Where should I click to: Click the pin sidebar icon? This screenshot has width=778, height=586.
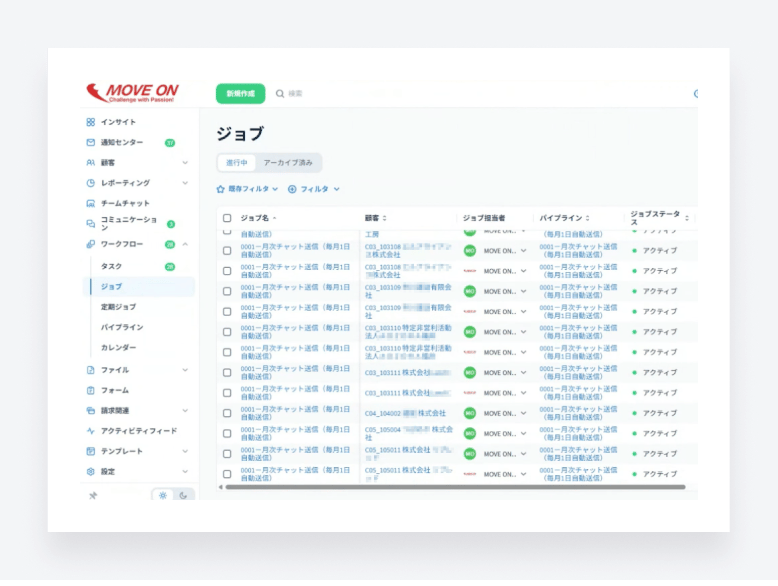[x=93, y=495]
